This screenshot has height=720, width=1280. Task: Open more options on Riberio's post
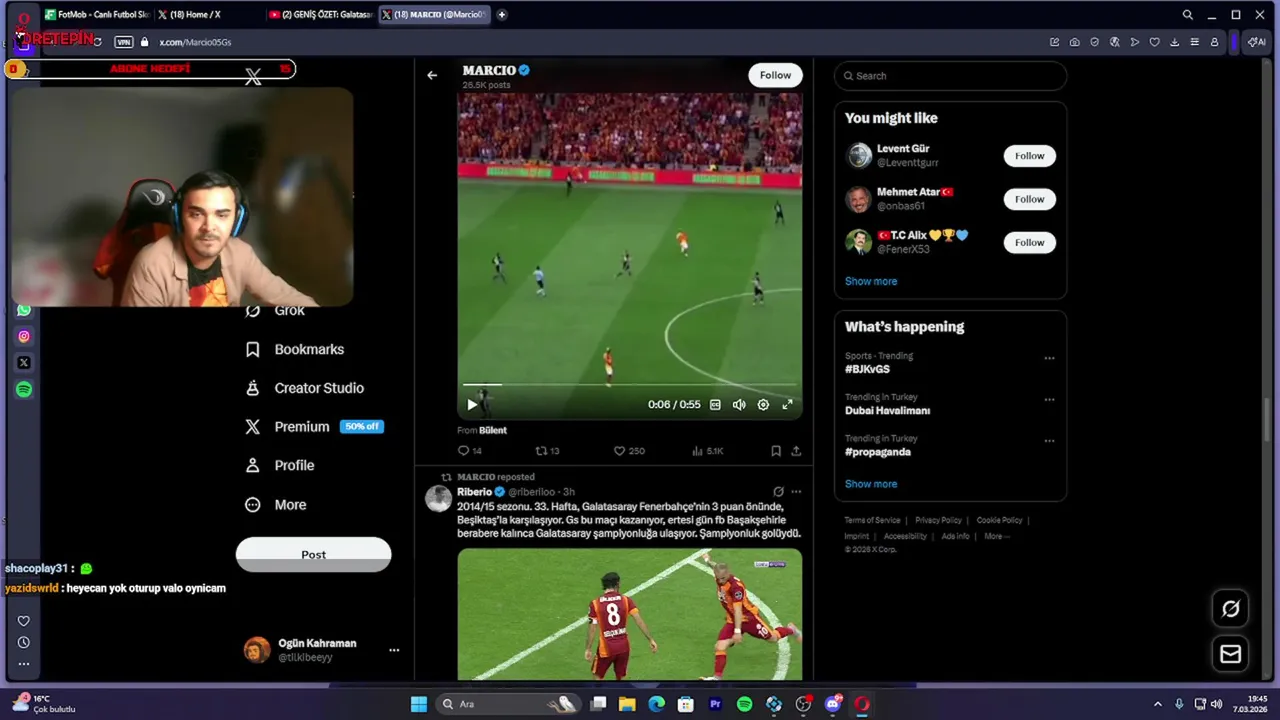point(796,492)
